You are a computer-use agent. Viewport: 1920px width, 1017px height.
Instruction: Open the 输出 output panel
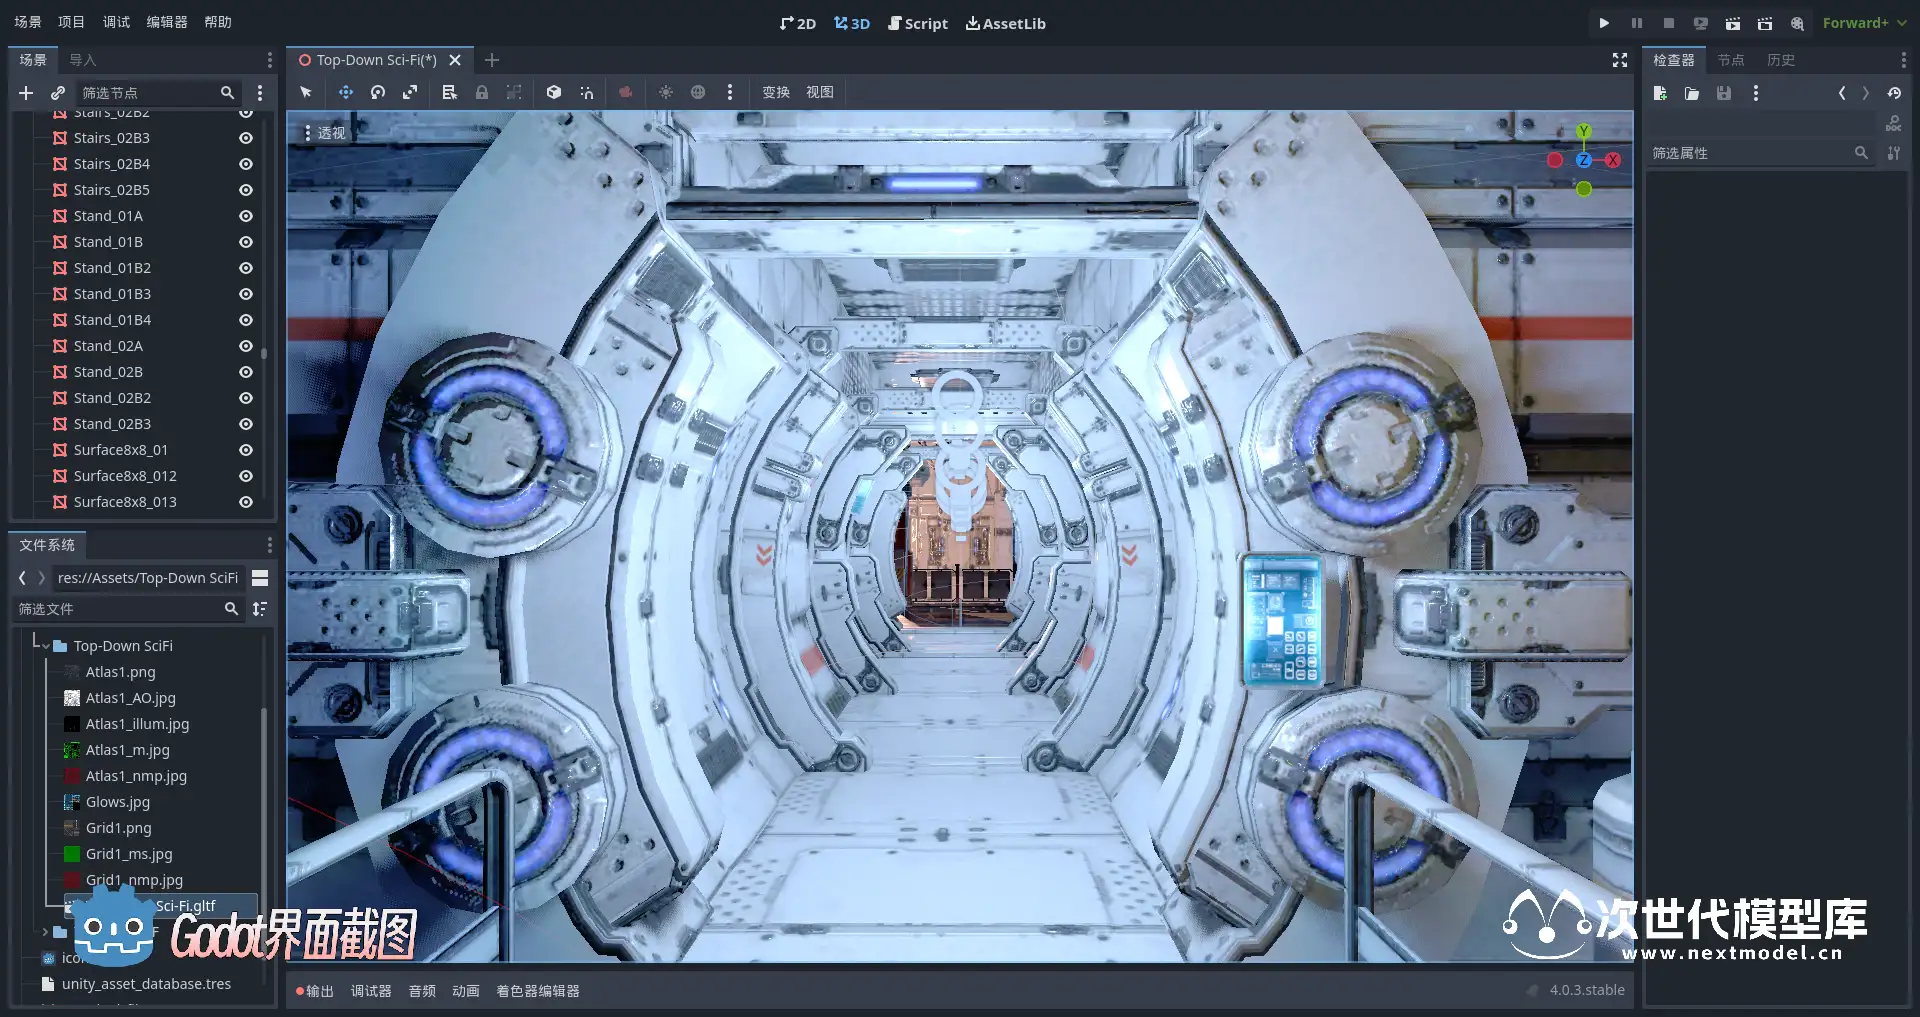(315, 991)
